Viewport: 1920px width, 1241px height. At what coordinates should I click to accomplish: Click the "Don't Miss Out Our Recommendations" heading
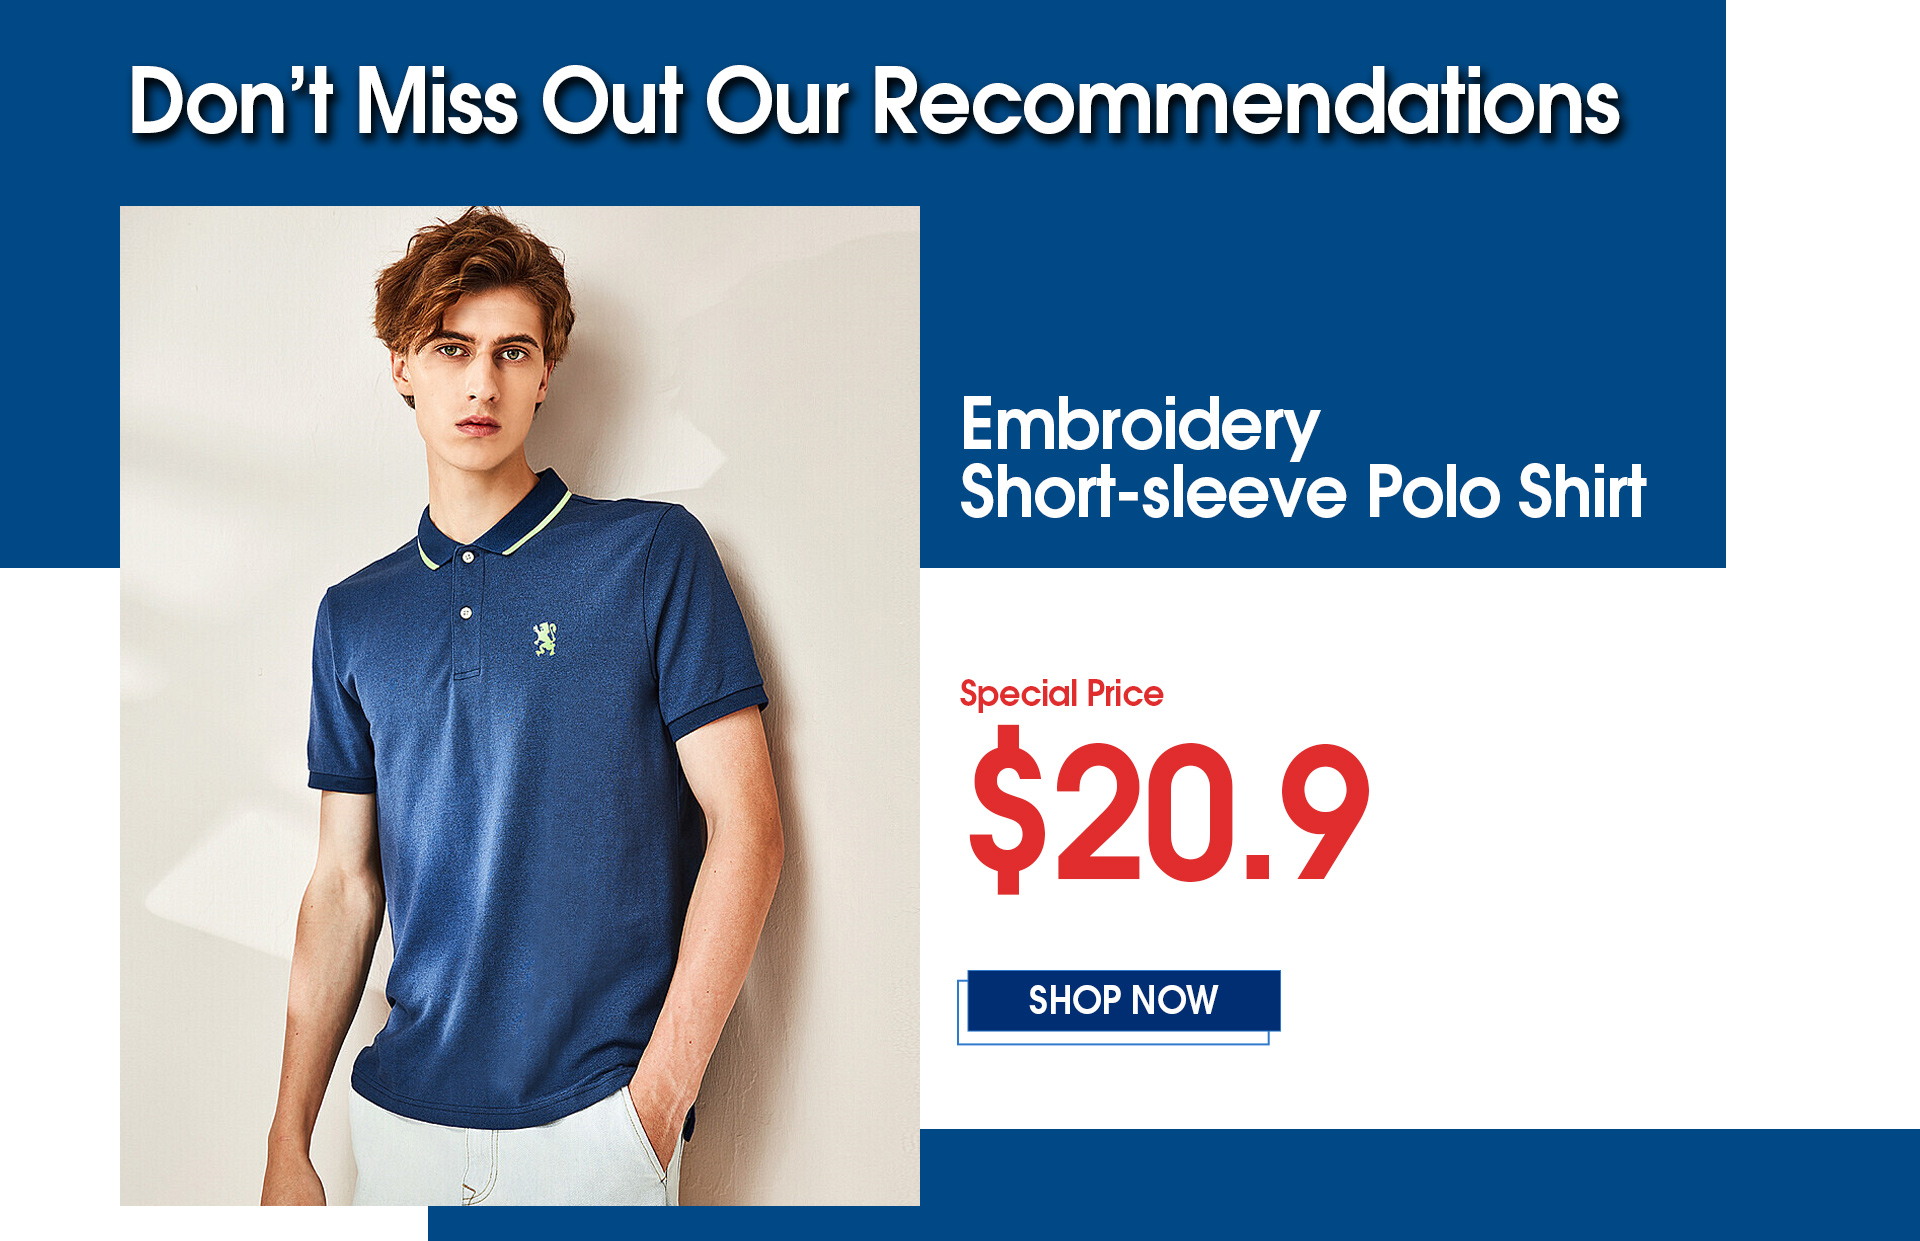[875, 101]
